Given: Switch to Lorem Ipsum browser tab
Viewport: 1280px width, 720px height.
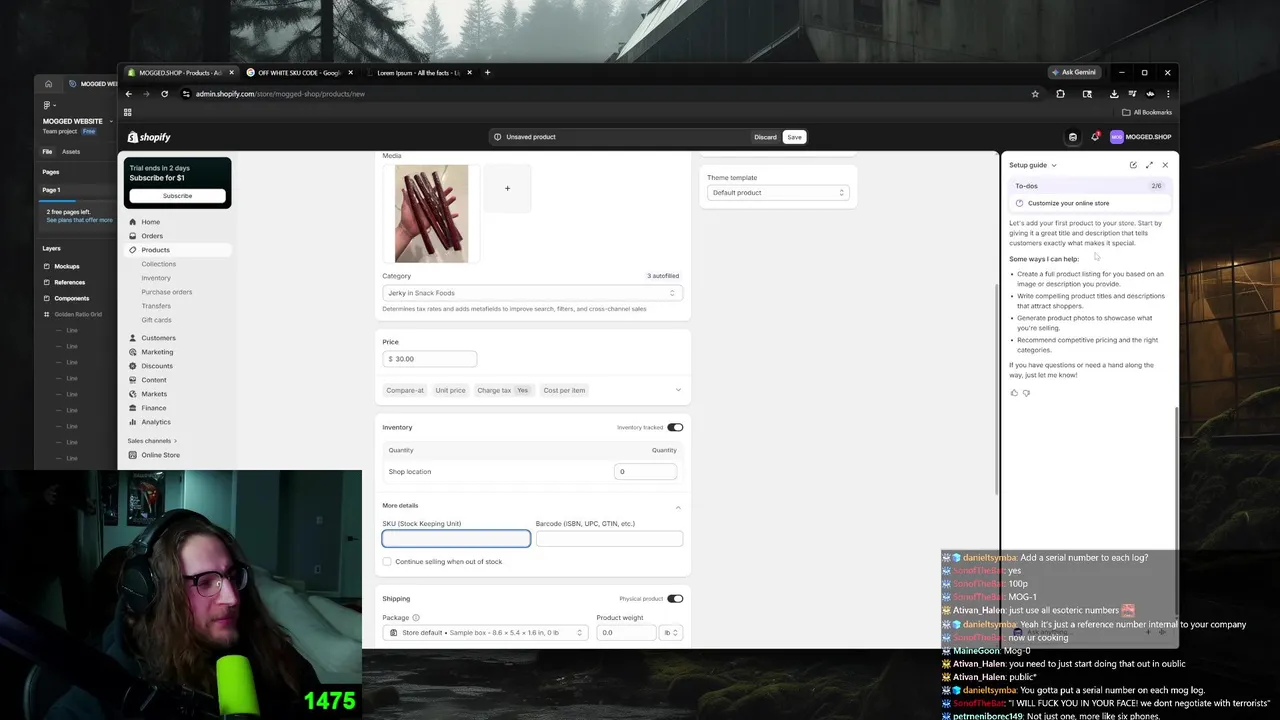Looking at the screenshot, I should click(418, 73).
